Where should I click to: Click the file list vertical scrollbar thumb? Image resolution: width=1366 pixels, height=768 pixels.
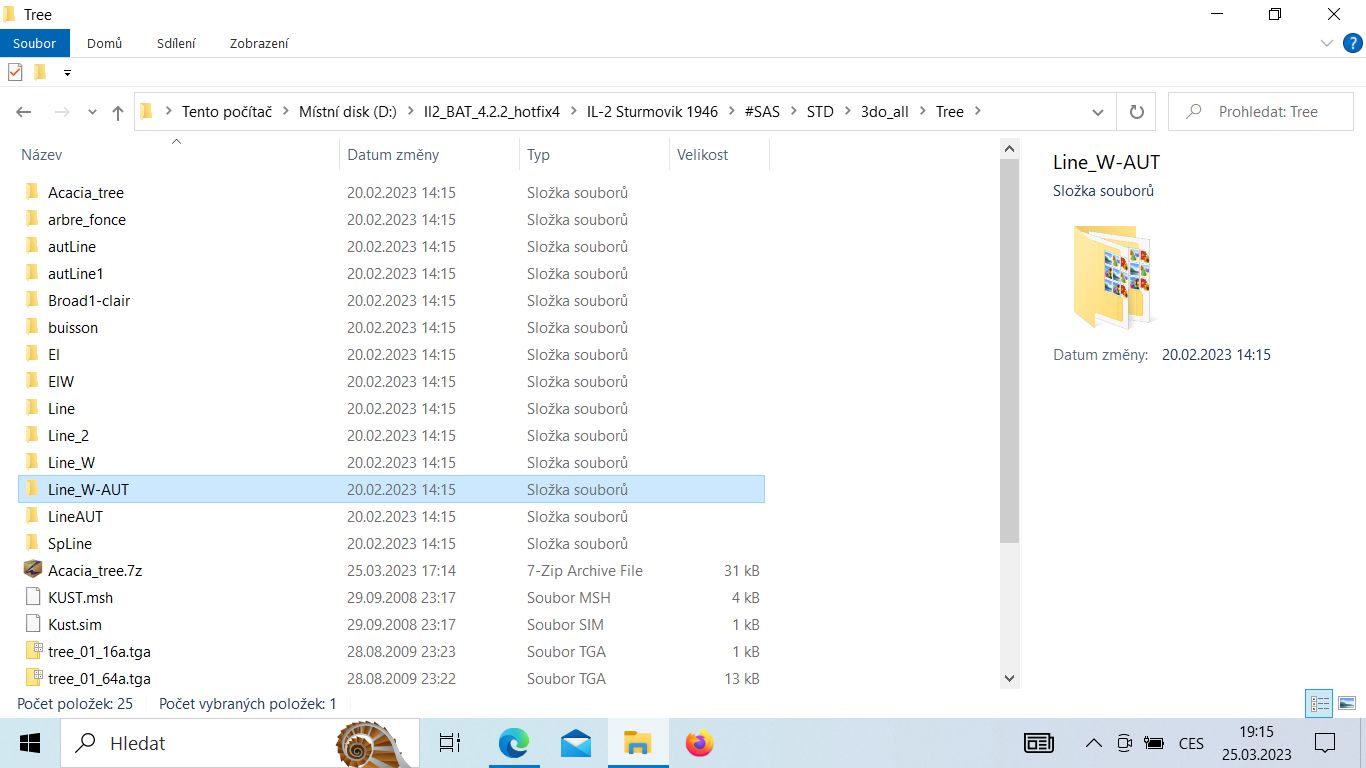[x=1009, y=350]
